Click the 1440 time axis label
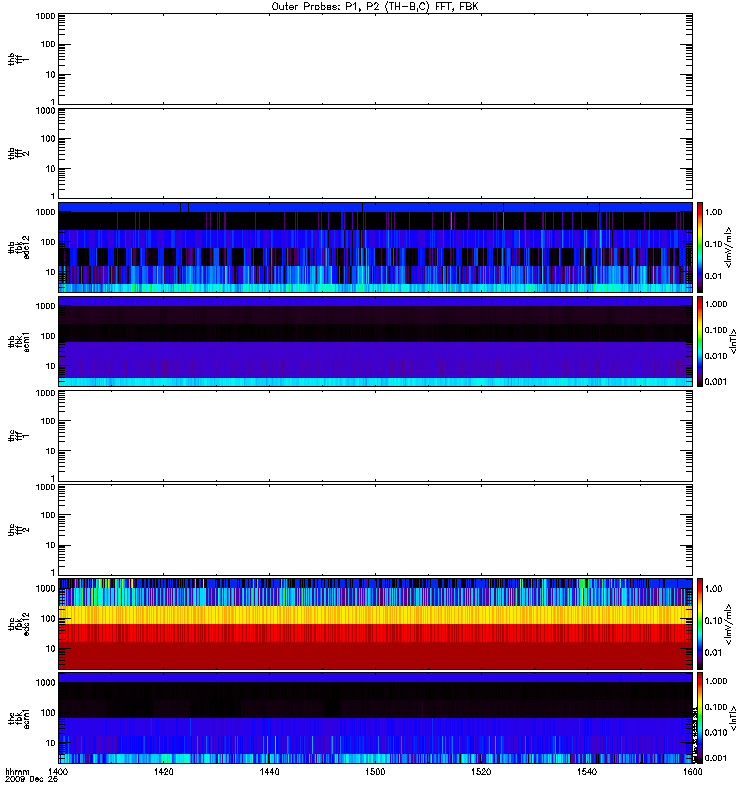This screenshot has height=800, width=750. (269, 771)
